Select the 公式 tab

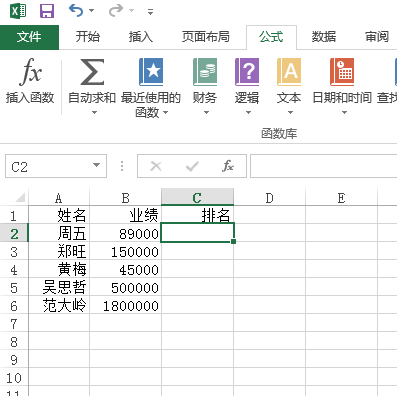click(271, 37)
